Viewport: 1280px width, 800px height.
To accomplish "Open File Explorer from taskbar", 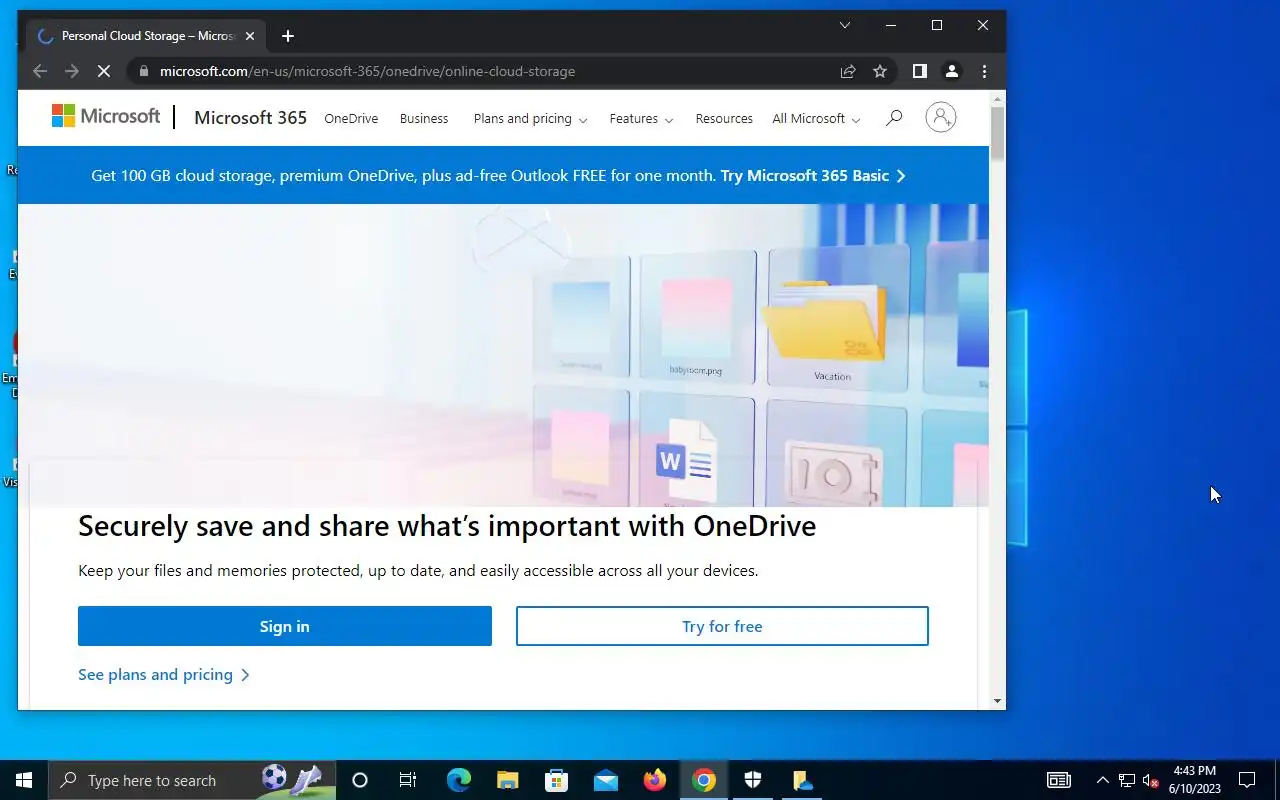I will [x=508, y=780].
